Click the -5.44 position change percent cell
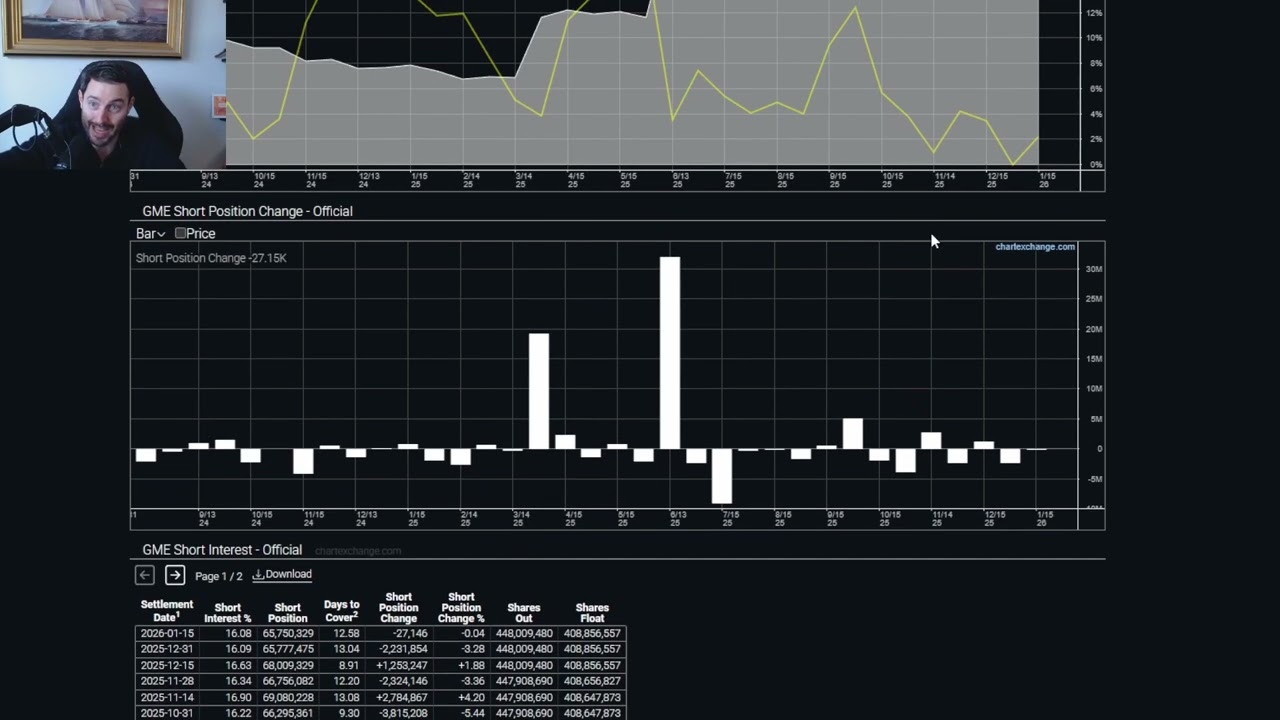1280x720 pixels. coord(470,713)
